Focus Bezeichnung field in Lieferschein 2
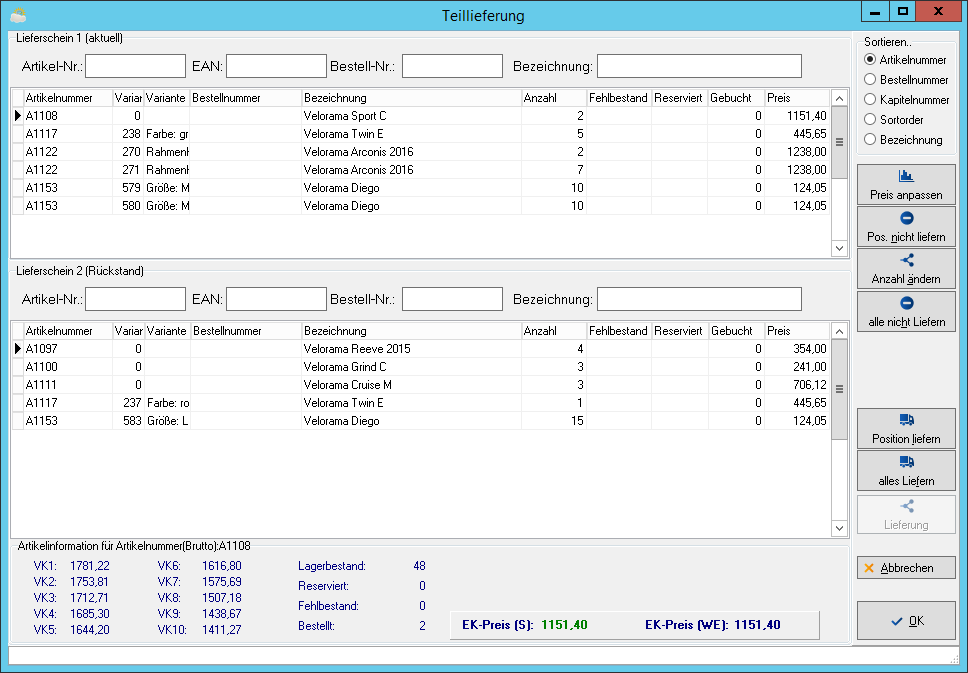Image resolution: width=968 pixels, height=673 pixels. [x=699, y=299]
